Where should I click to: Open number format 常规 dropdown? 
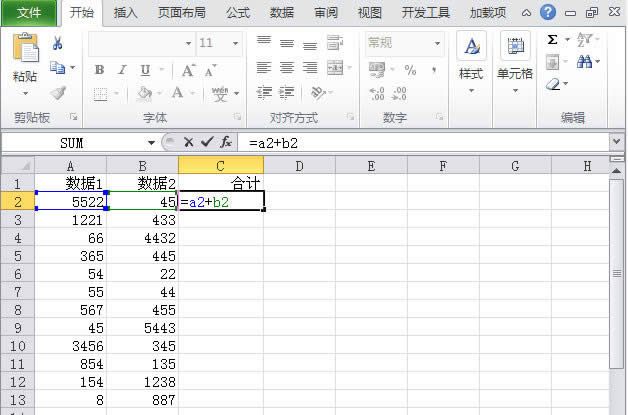point(437,43)
